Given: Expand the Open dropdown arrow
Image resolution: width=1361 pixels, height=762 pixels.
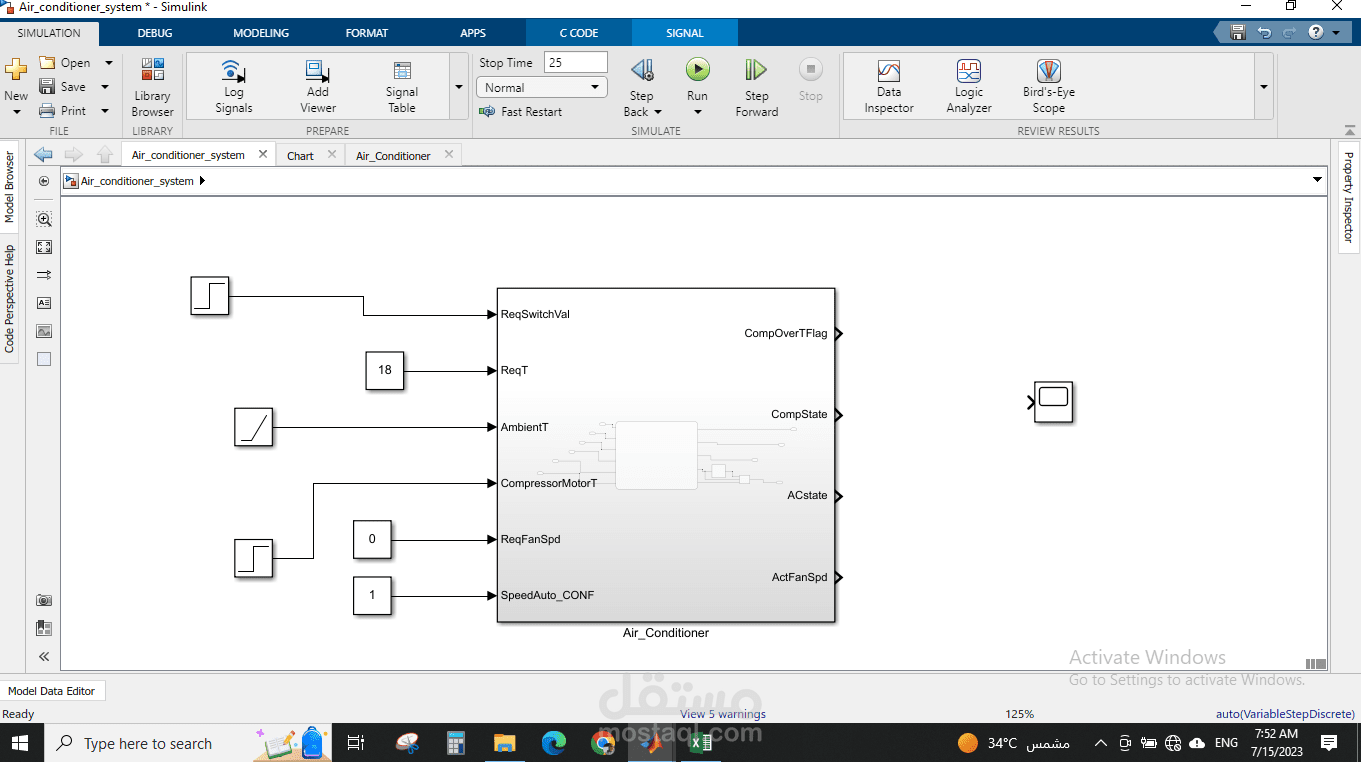Looking at the screenshot, I should click(108, 62).
